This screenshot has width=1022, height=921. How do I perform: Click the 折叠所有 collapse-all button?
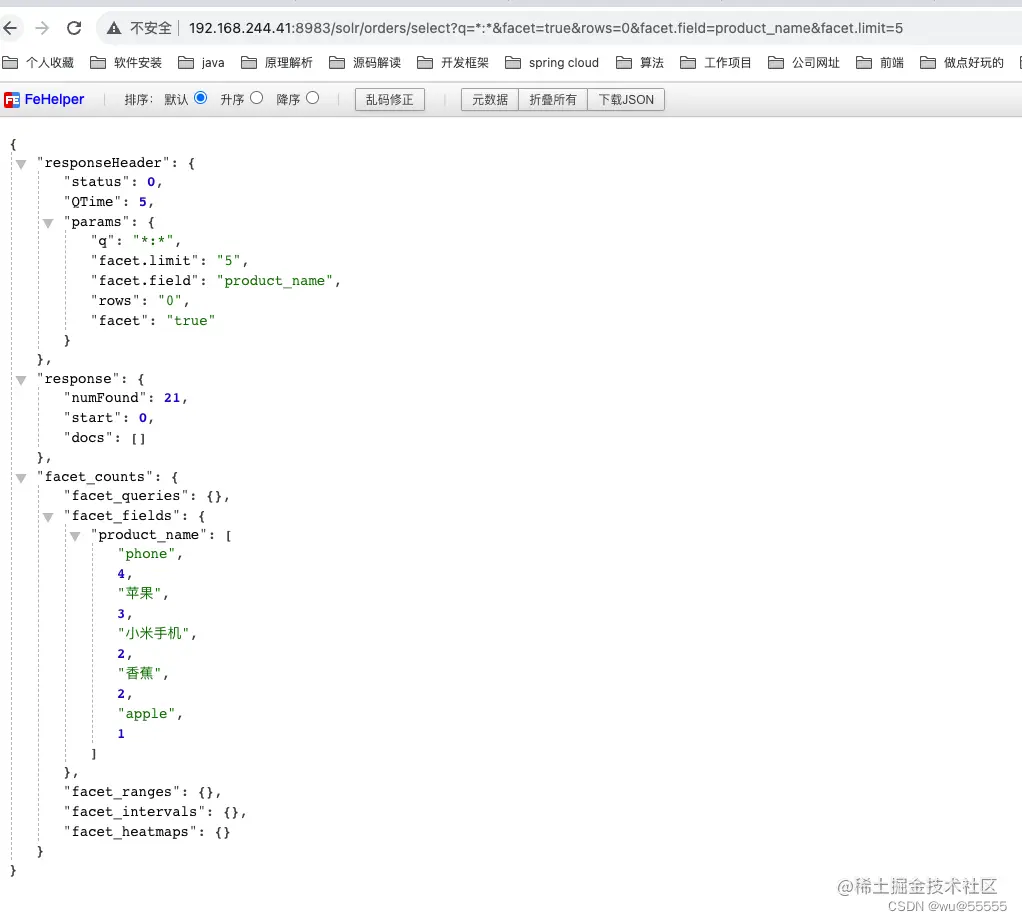(553, 100)
